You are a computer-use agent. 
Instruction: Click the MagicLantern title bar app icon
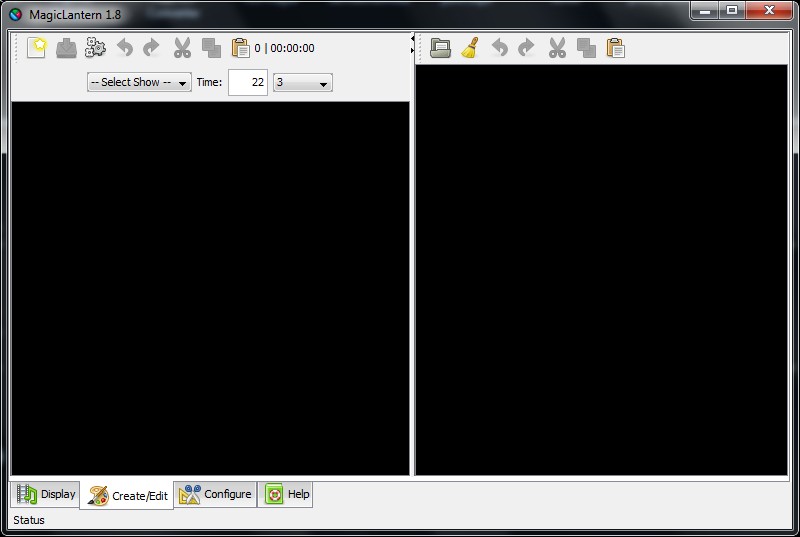[16, 14]
